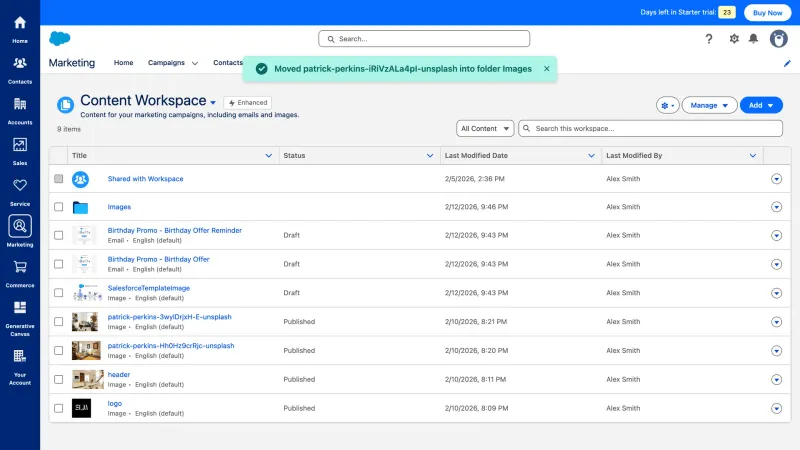Check the patrick-perkins-Hh0Hz9crRjc-unsplash row
The image size is (800, 450).
[59, 351]
